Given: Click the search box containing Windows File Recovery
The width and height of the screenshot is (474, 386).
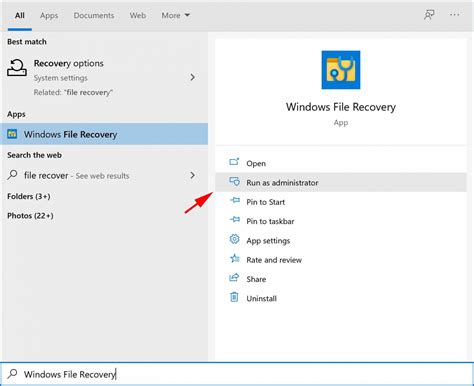Looking at the screenshot, I should tap(237, 374).
